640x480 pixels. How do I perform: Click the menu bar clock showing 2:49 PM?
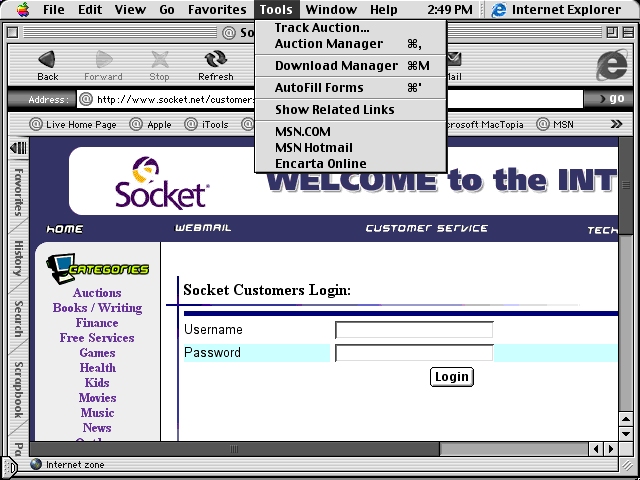450,9
